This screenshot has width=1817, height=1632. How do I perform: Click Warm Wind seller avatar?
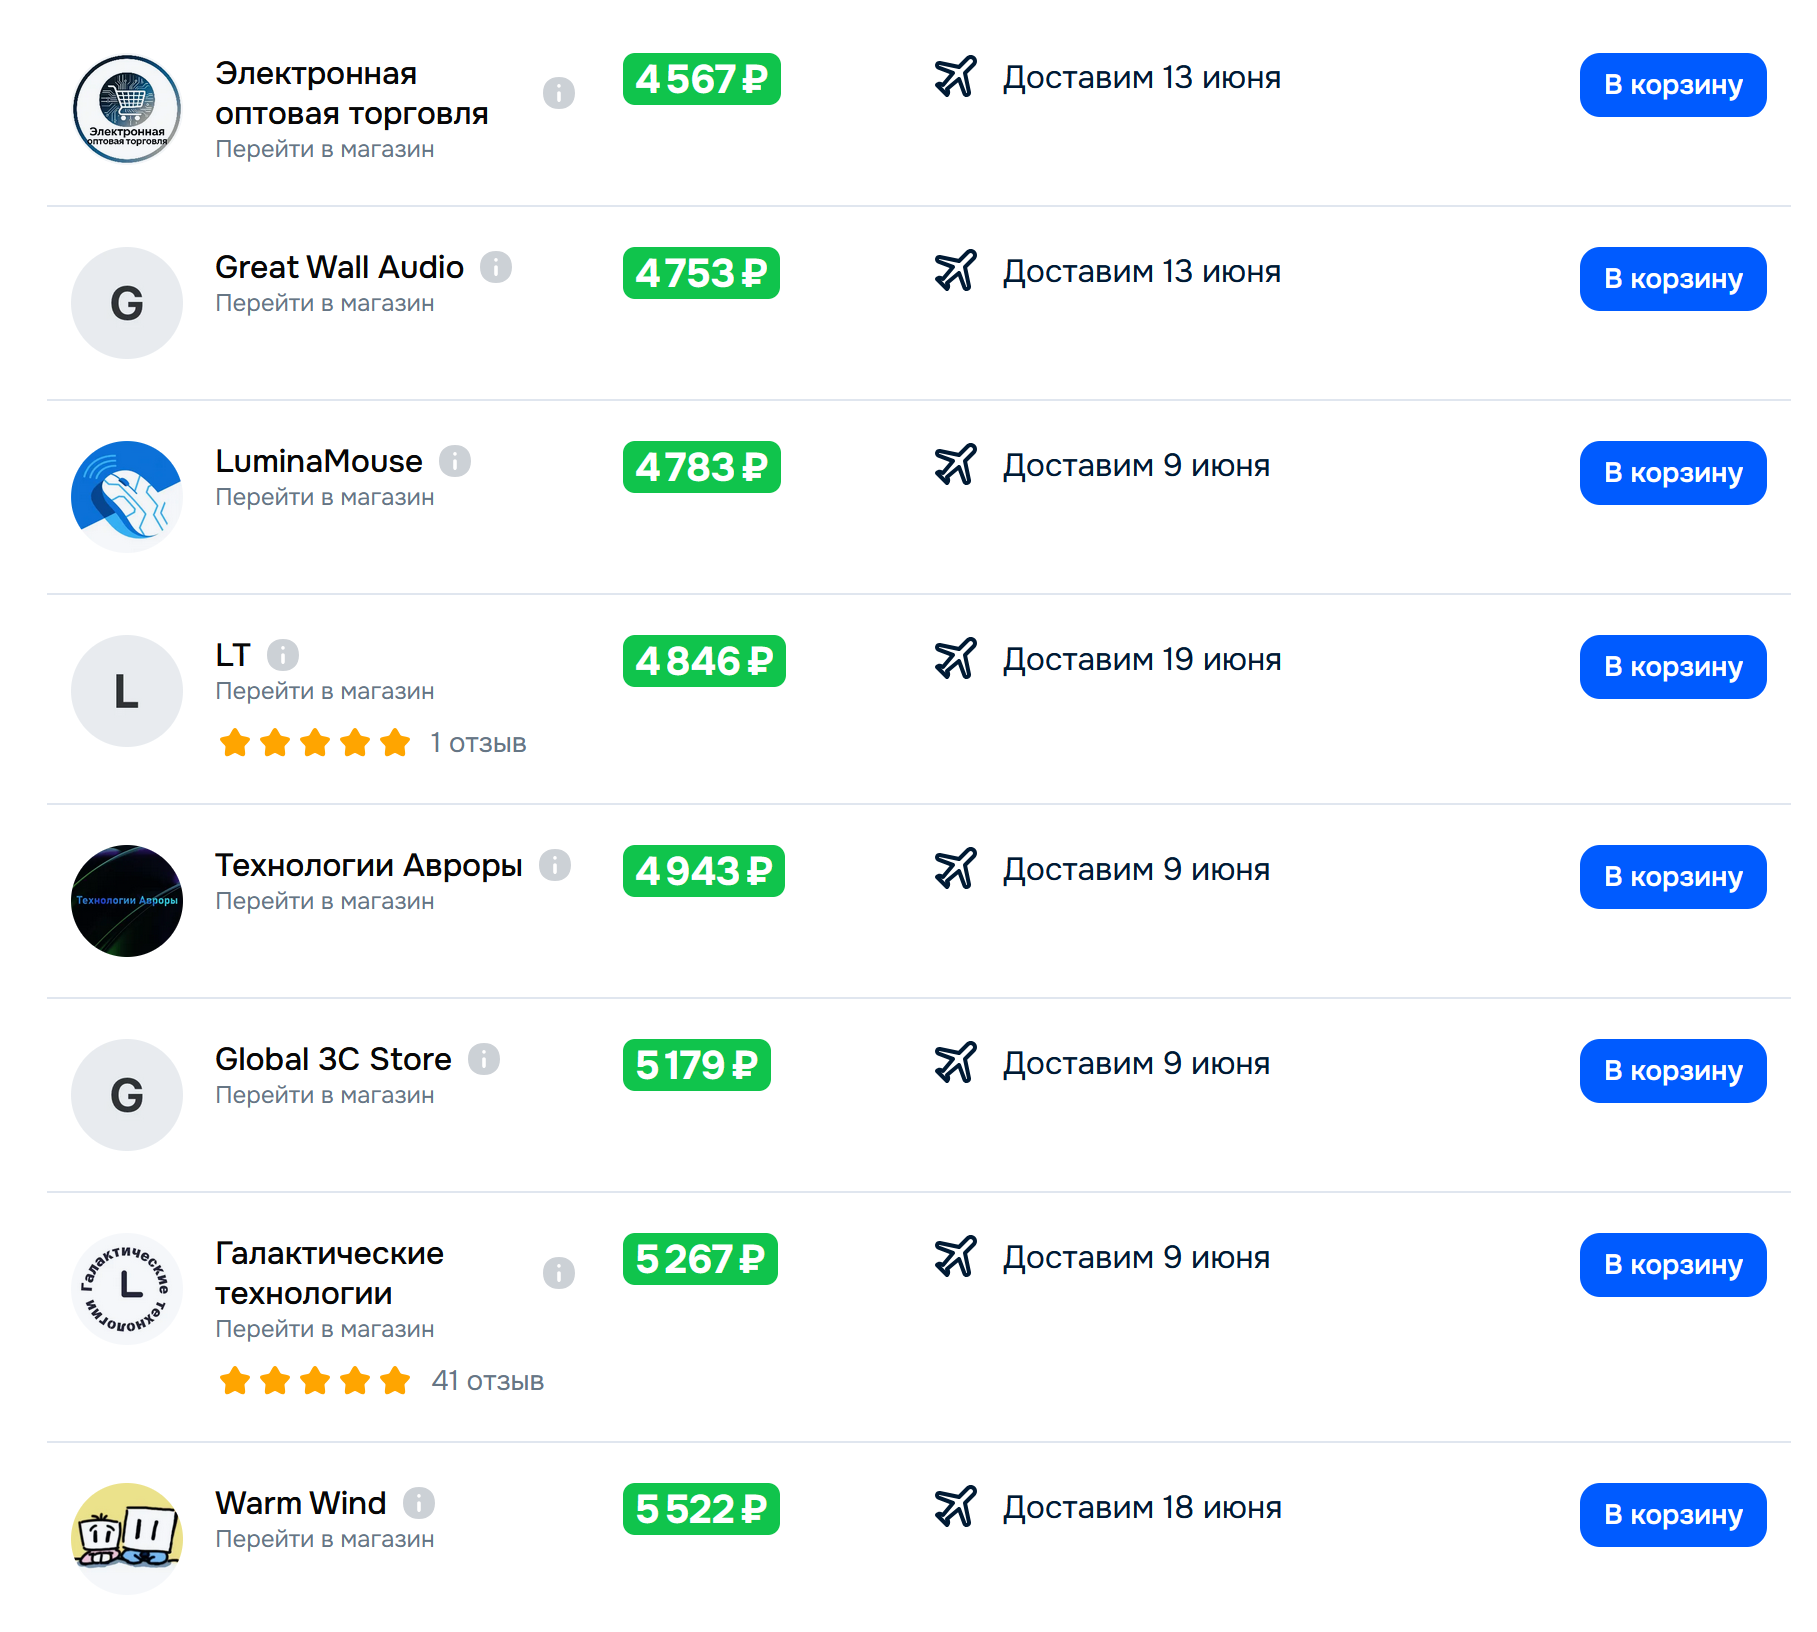(127, 1539)
